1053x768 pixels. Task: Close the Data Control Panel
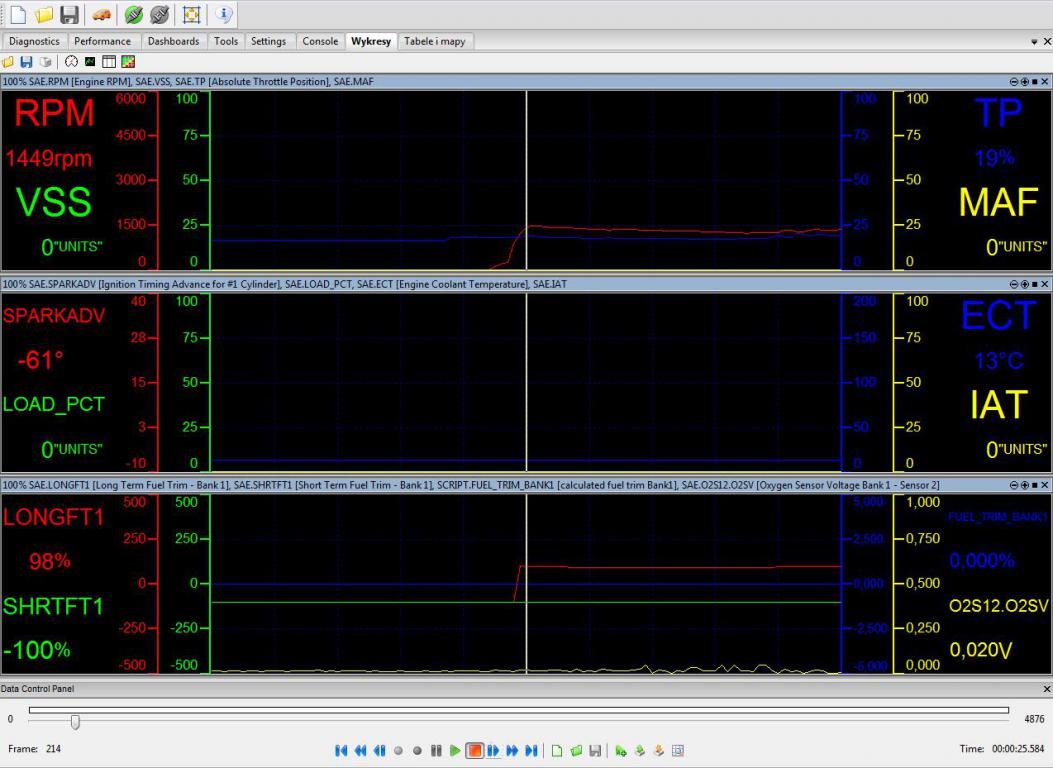pos(1046,689)
